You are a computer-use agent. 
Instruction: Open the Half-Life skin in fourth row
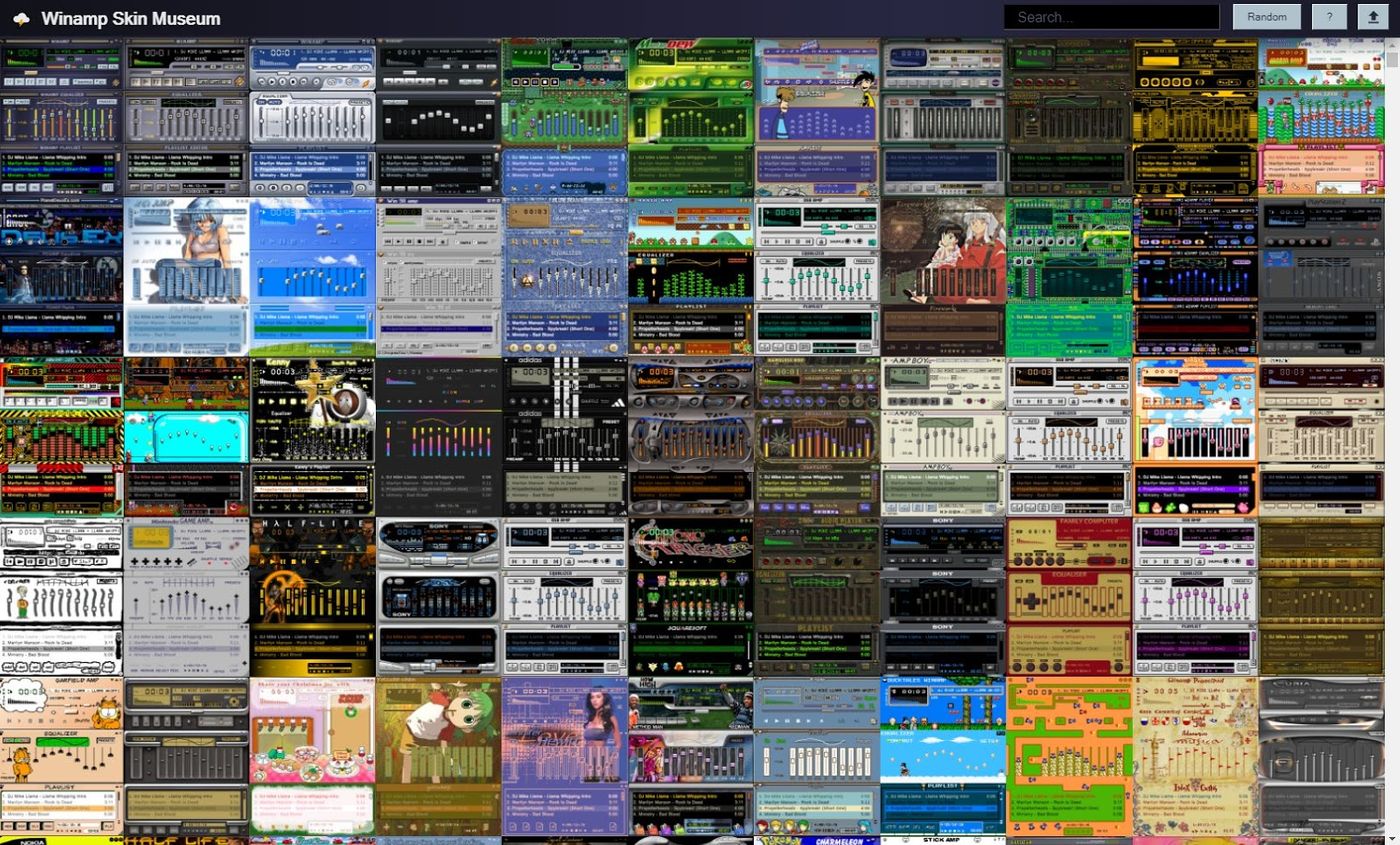pos(313,597)
